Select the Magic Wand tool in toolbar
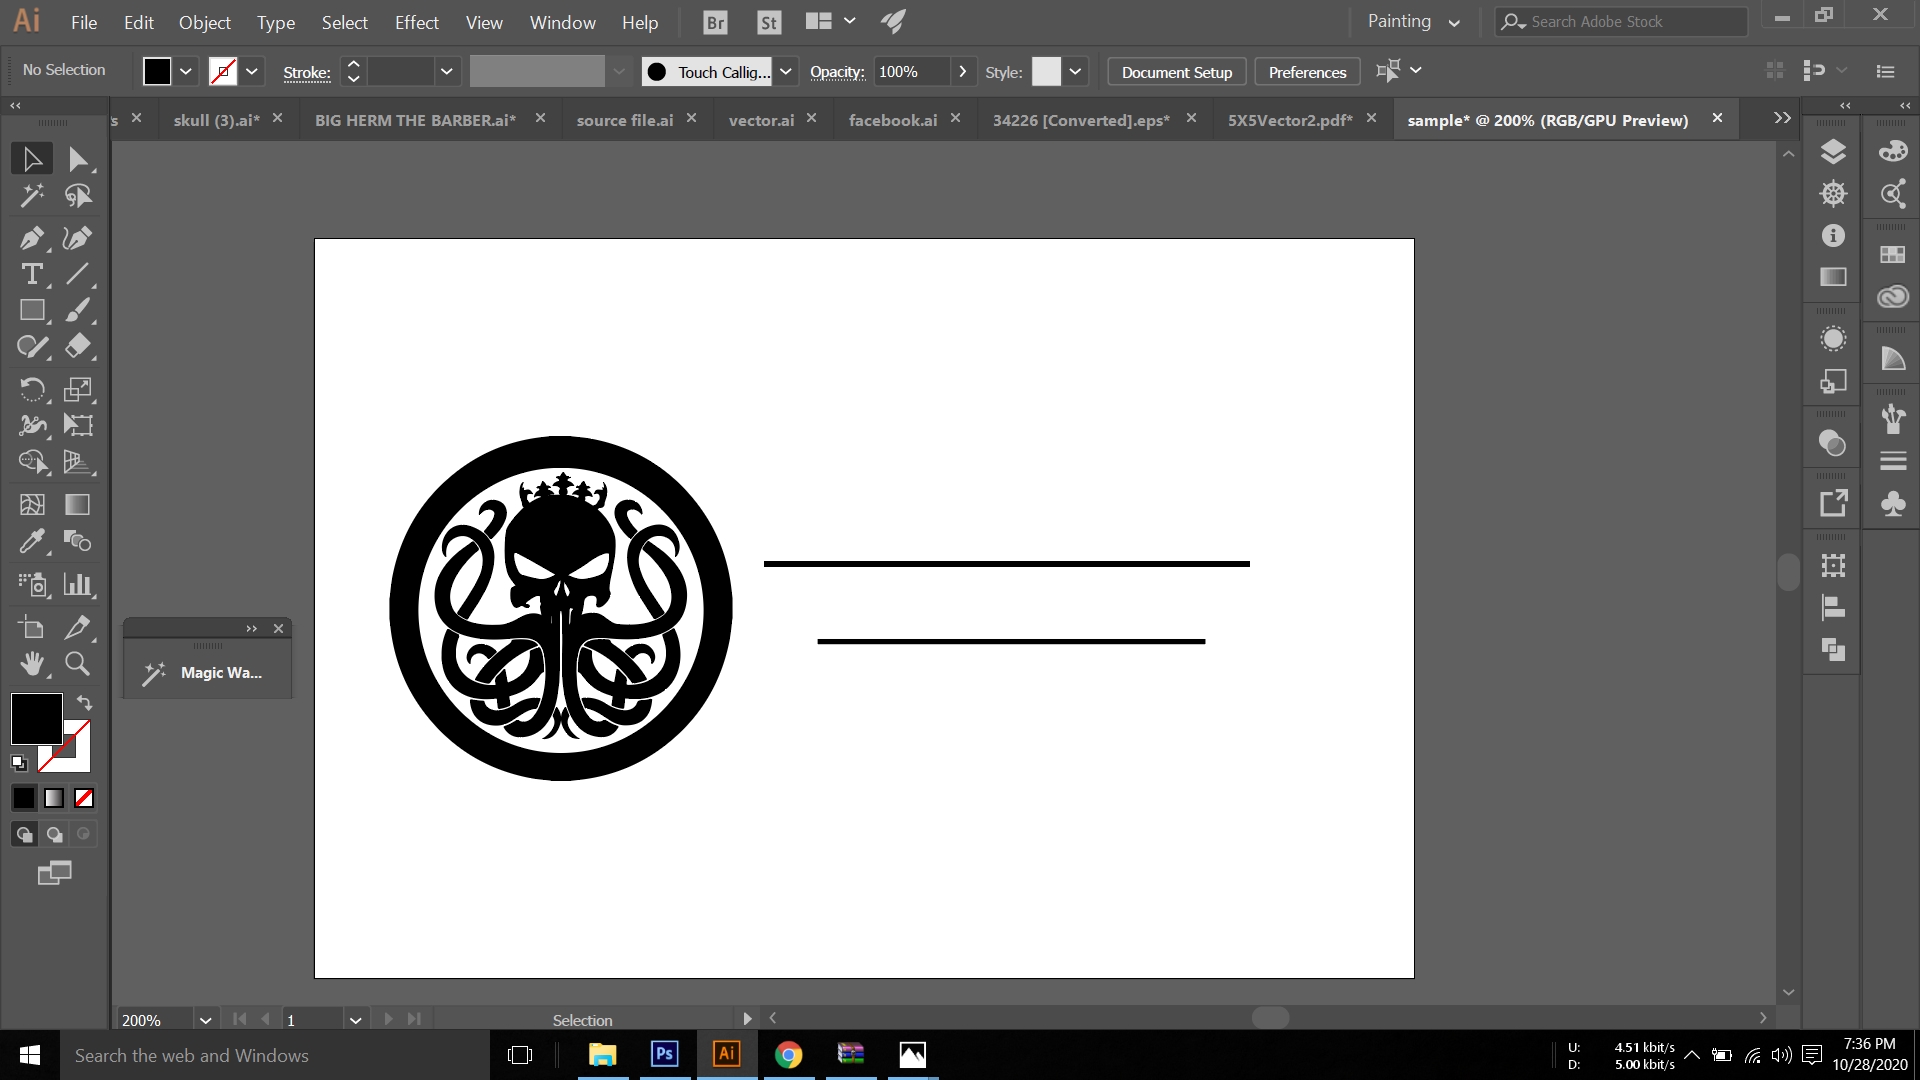The height and width of the screenshot is (1080, 1920). [x=32, y=195]
